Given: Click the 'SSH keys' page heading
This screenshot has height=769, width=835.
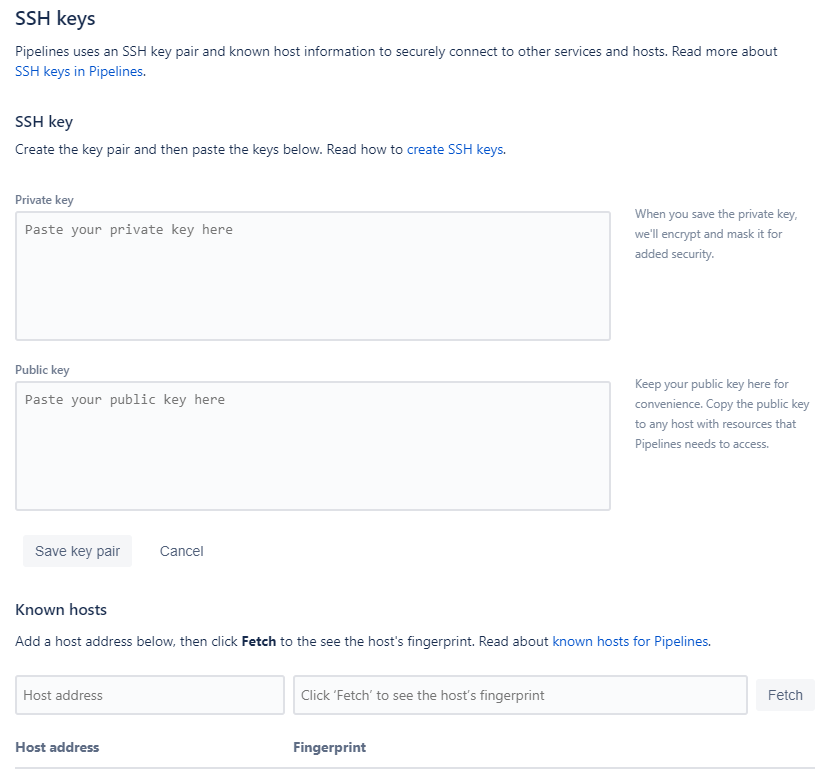Looking at the screenshot, I should [55, 19].
